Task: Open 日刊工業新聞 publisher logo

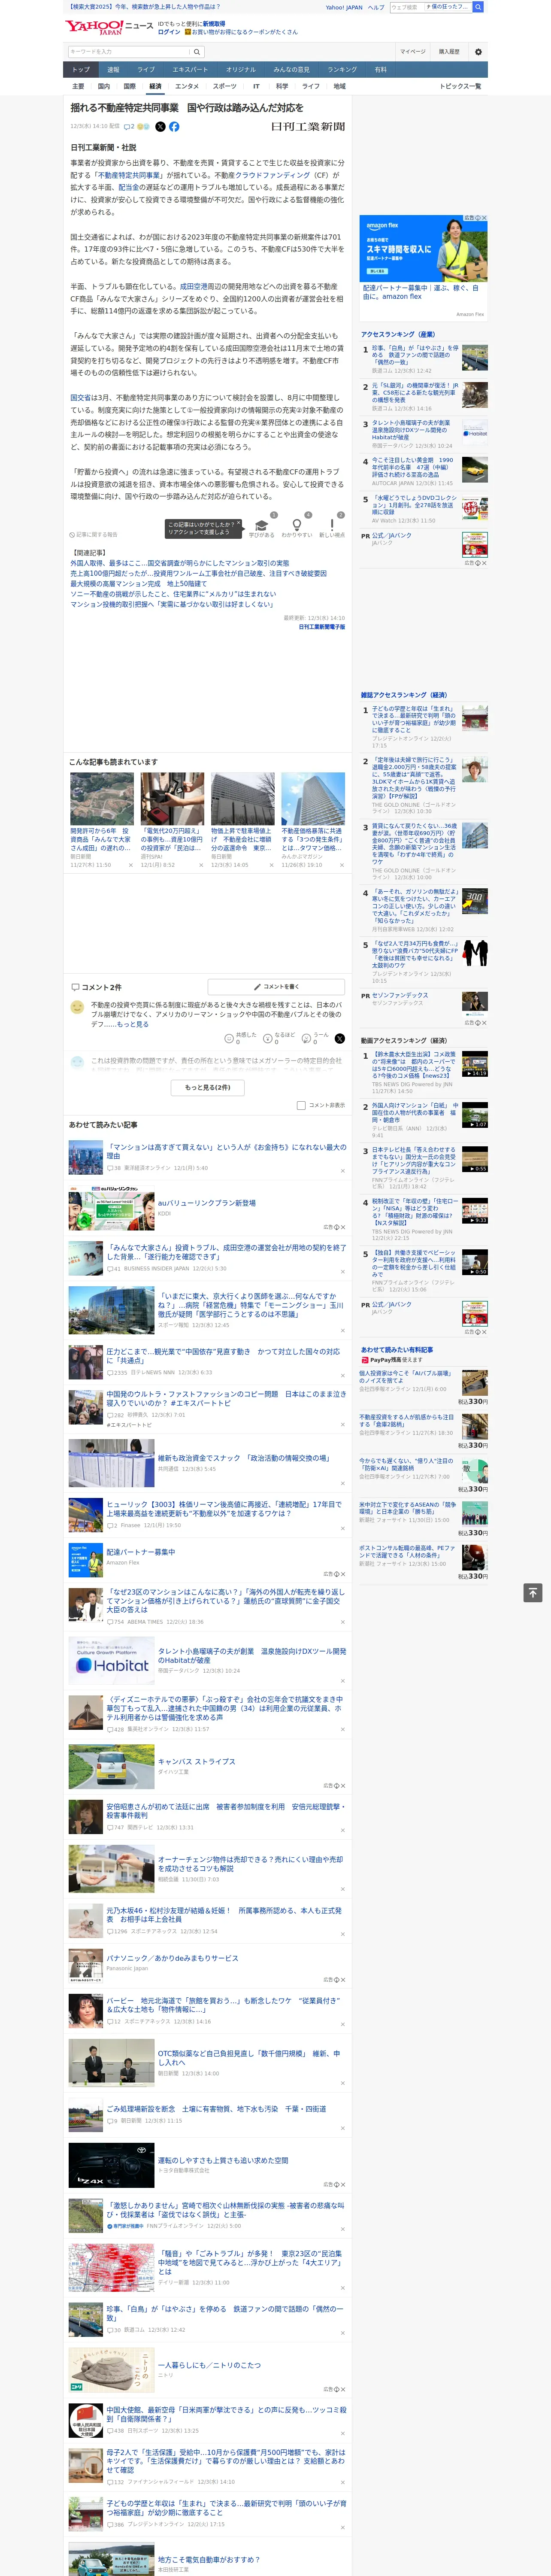Action: pyautogui.click(x=308, y=127)
